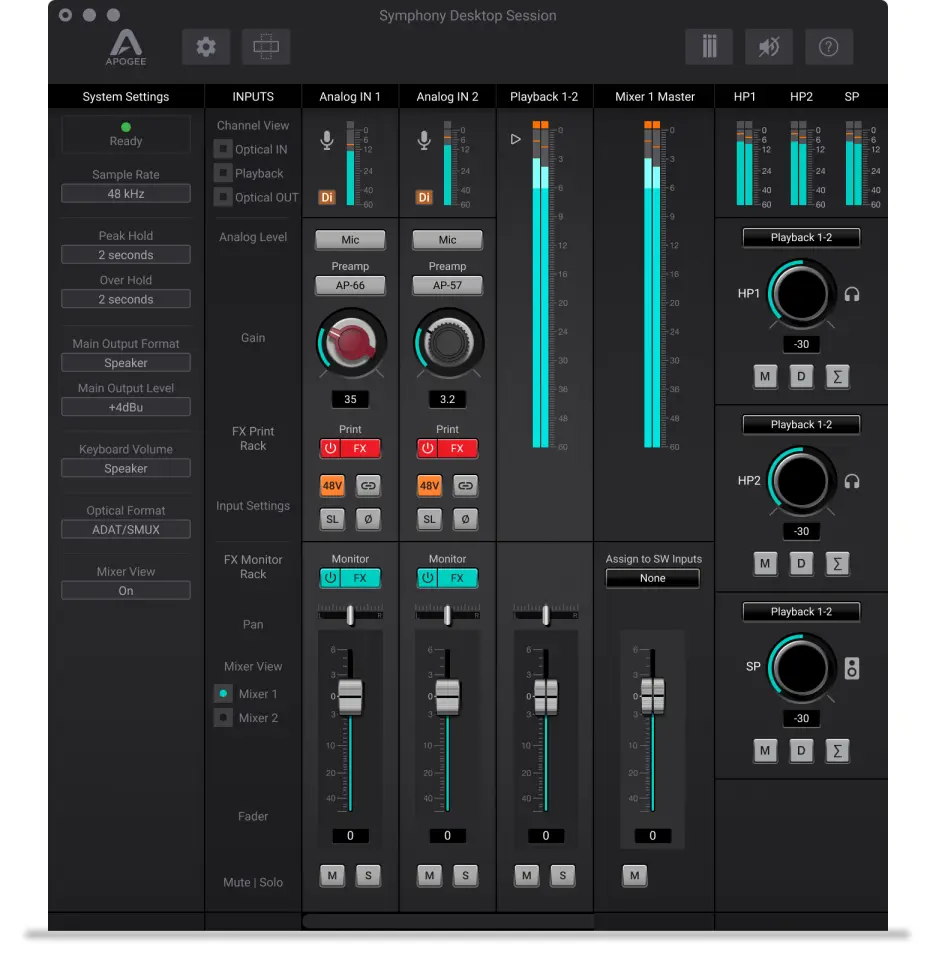Open the help question mark icon
The width and height of the screenshot is (936, 968).
pos(828,47)
